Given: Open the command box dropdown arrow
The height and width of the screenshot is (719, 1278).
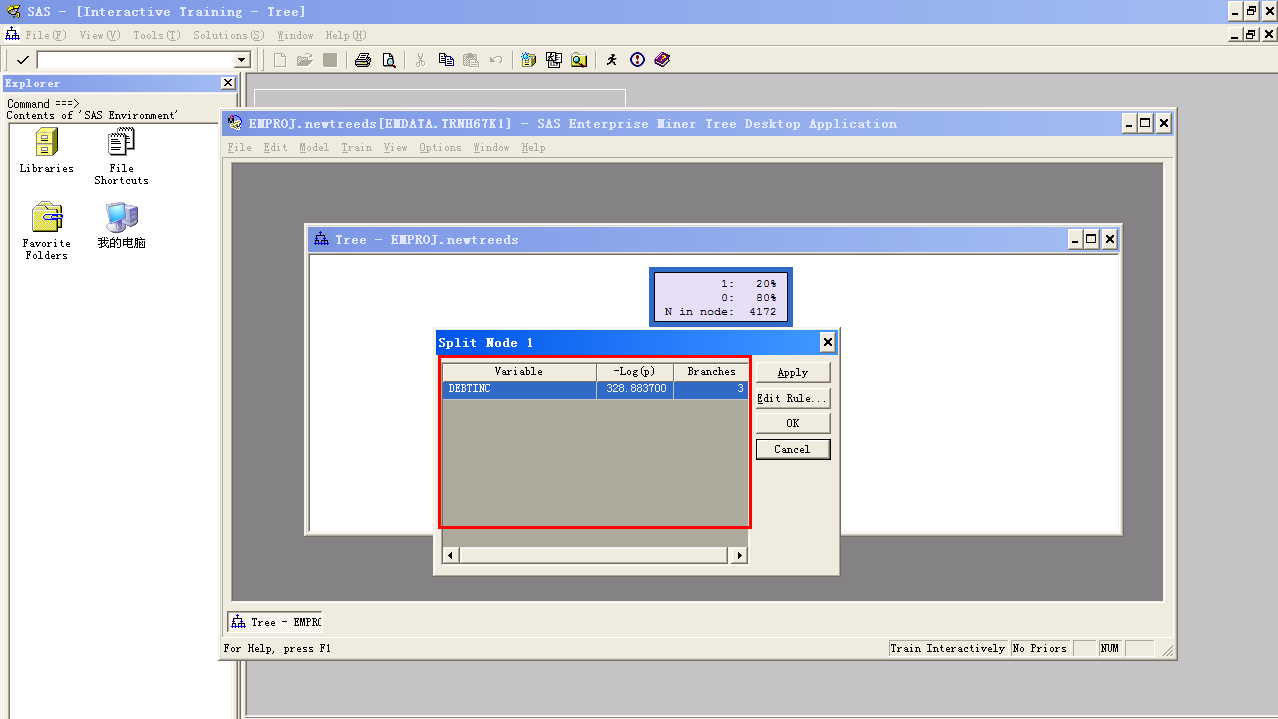Looking at the screenshot, I should [x=241, y=60].
